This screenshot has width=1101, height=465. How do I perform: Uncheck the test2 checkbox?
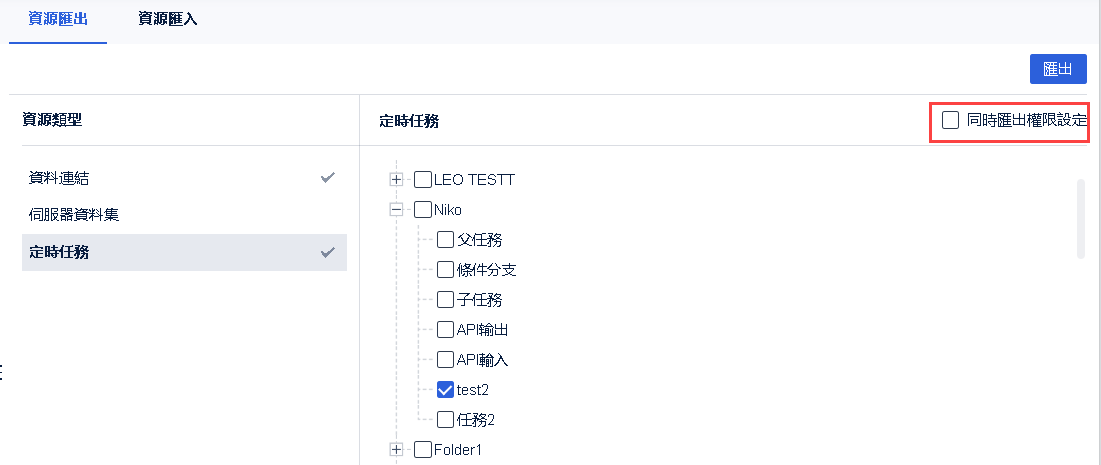tap(446, 390)
